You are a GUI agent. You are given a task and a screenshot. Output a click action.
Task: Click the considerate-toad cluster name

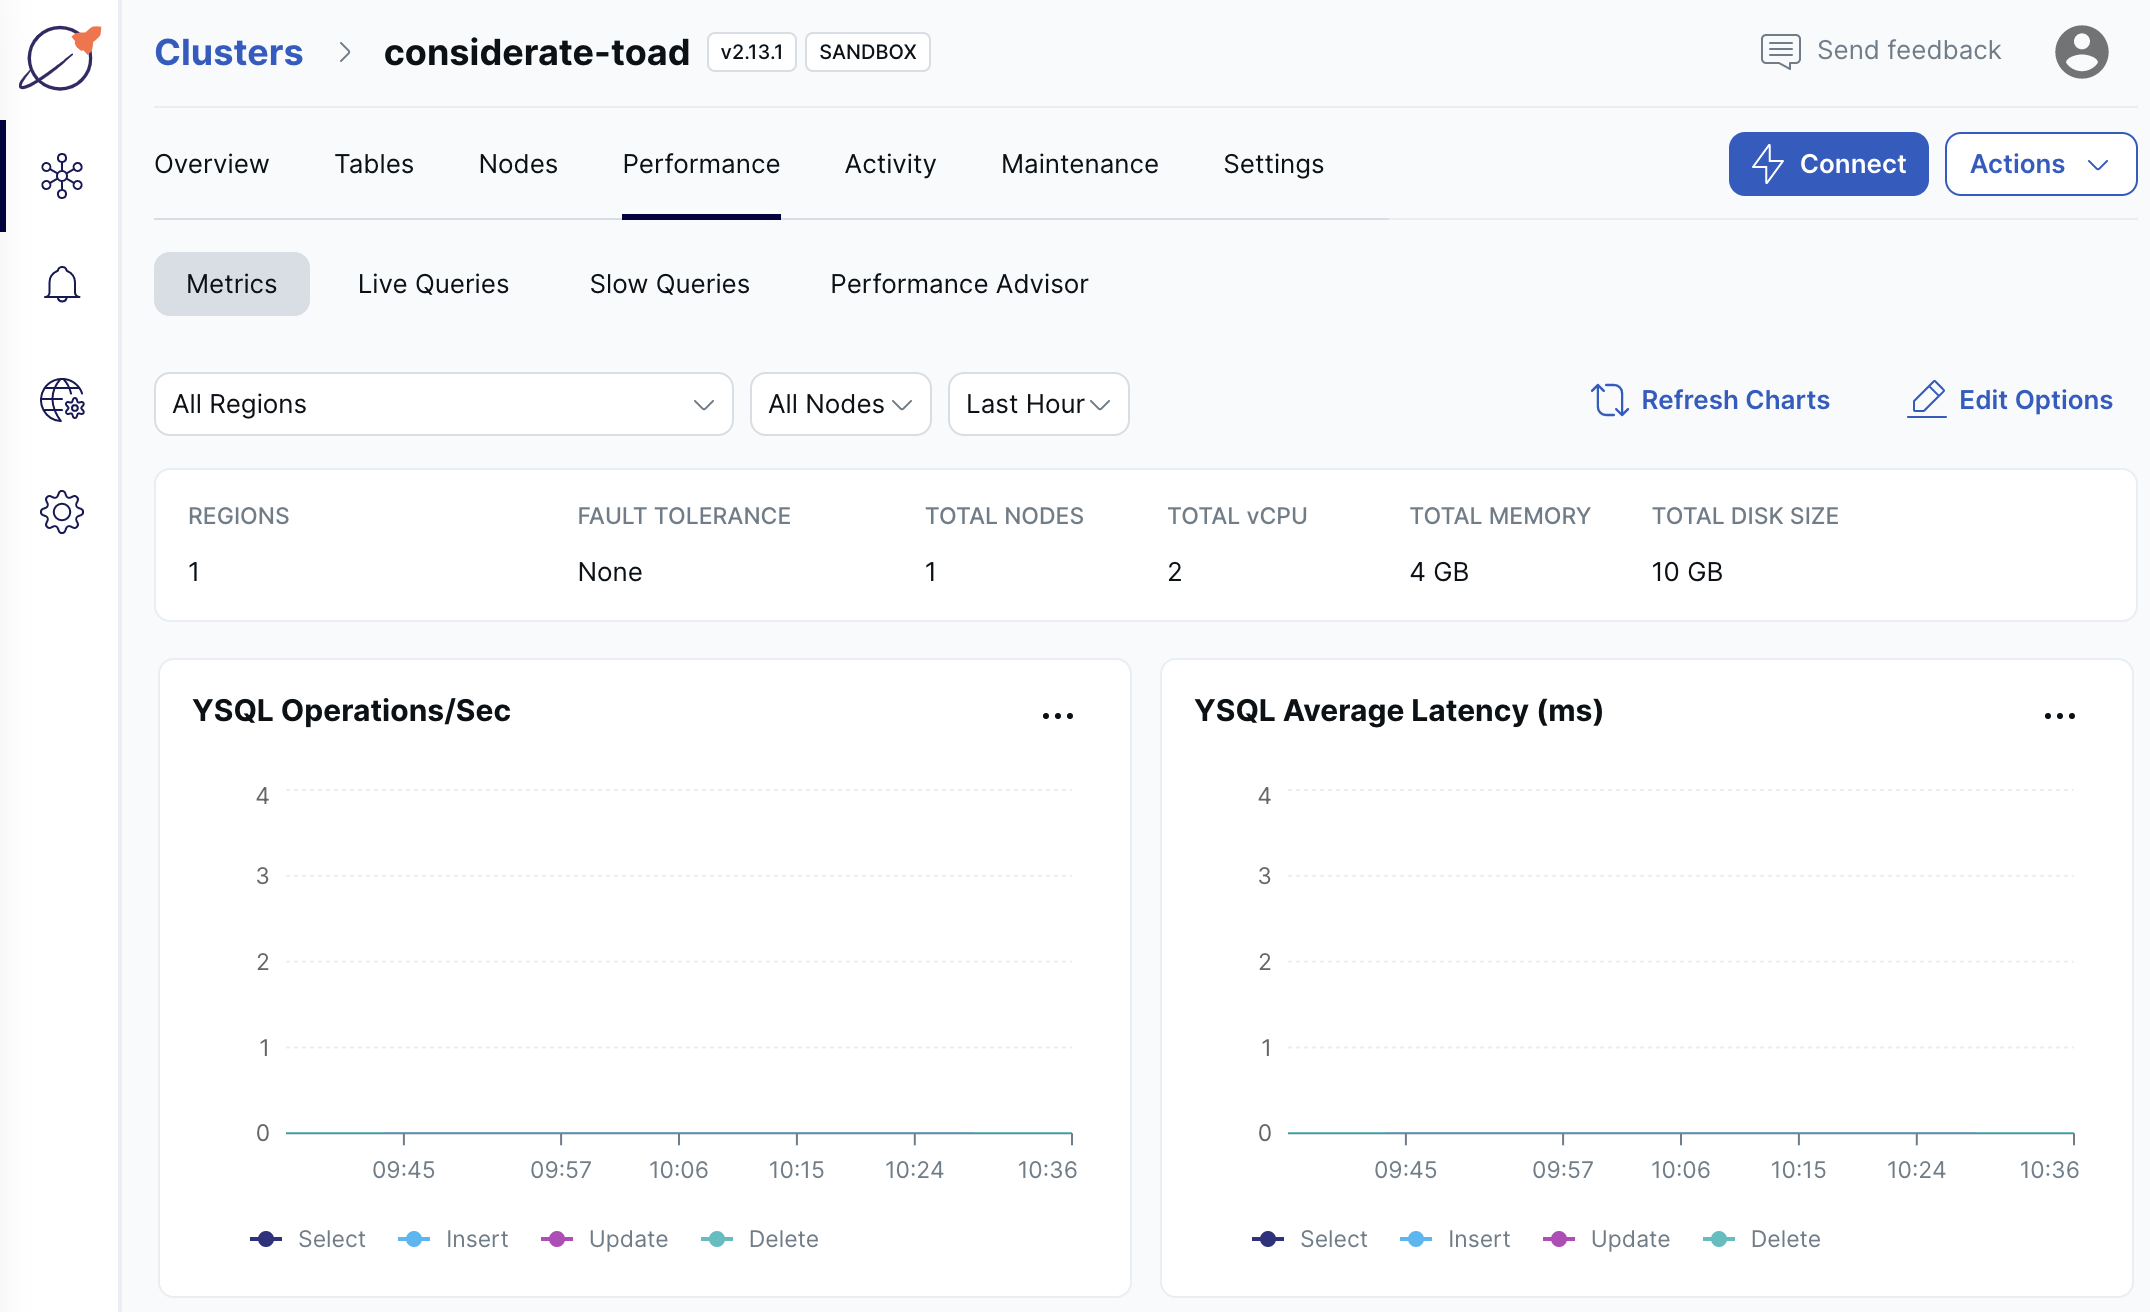537,52
